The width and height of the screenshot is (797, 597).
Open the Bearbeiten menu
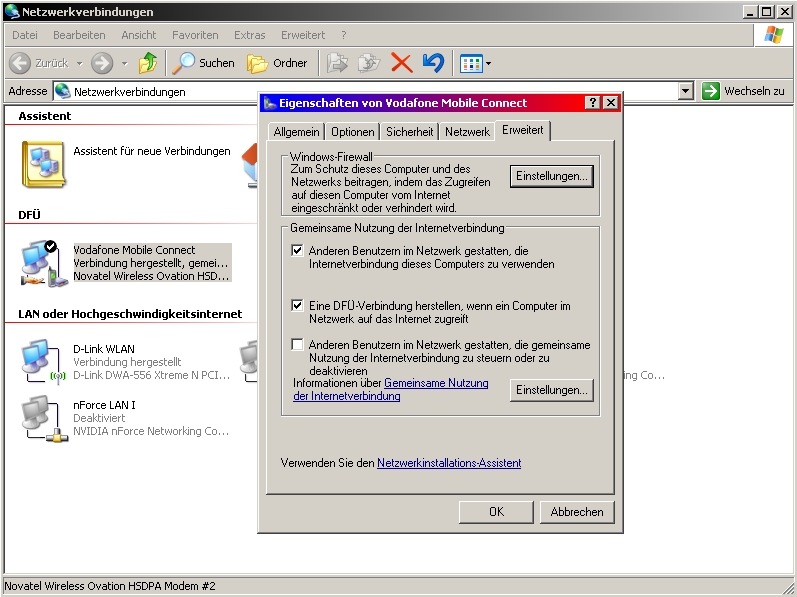(x=79, y=35)
